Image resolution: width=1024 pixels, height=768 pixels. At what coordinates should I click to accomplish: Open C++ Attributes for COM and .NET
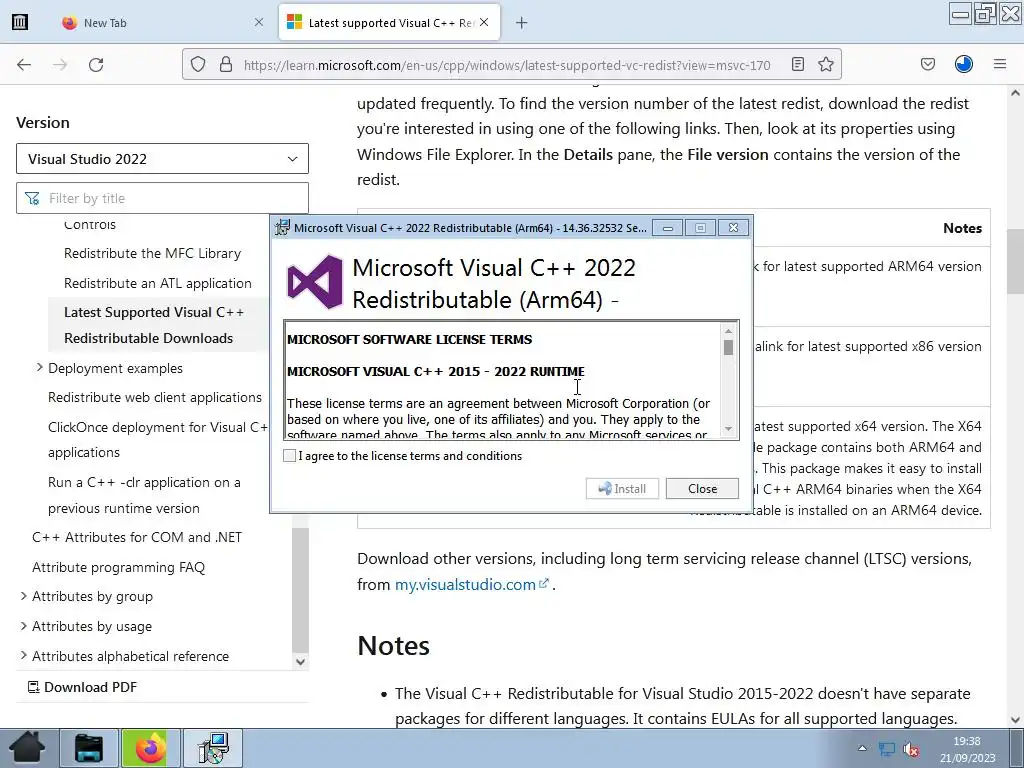137,537
